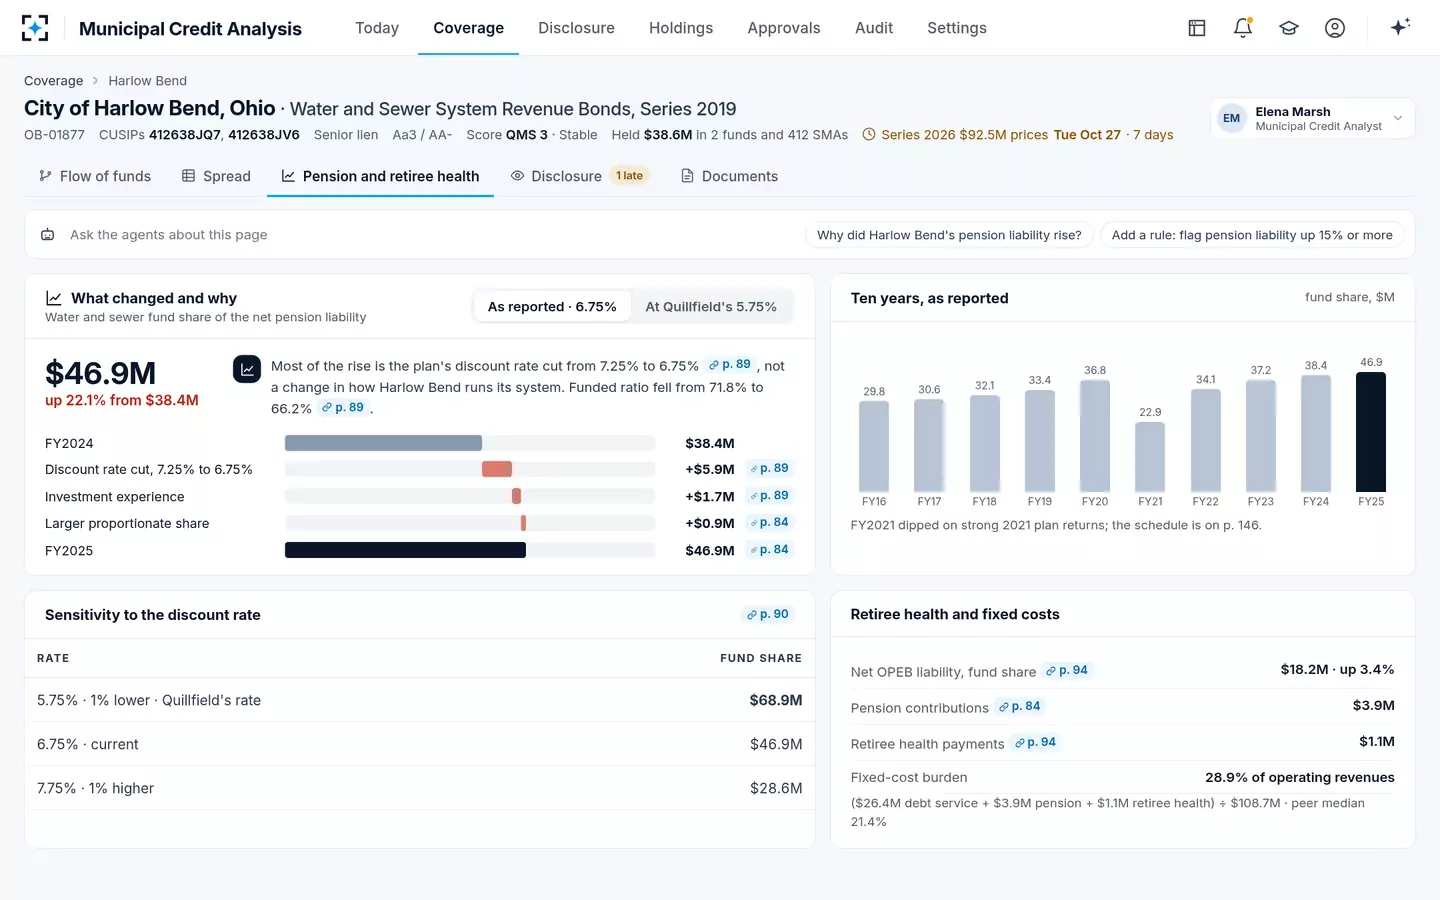
Task: Click the Coverage breadcrumb link
Action: (54, 81)
